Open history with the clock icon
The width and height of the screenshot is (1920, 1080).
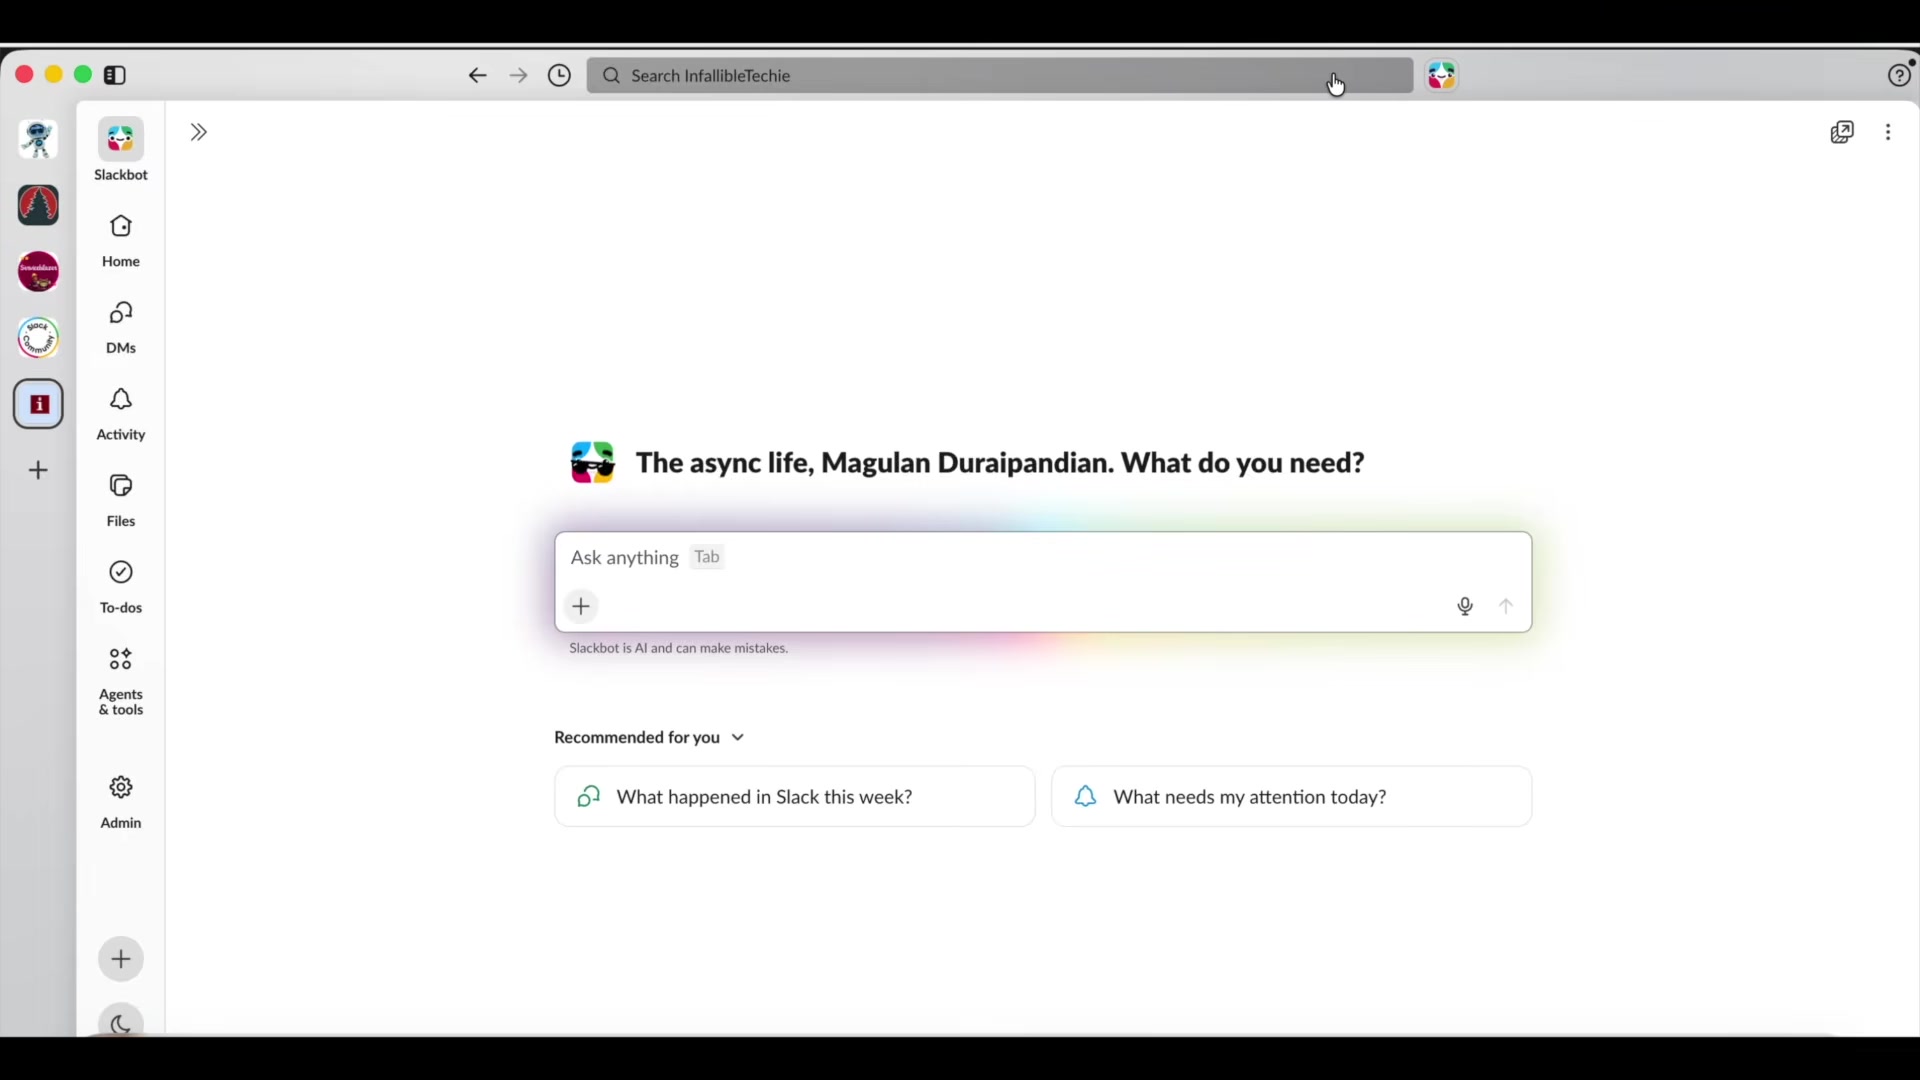[560, 76]
